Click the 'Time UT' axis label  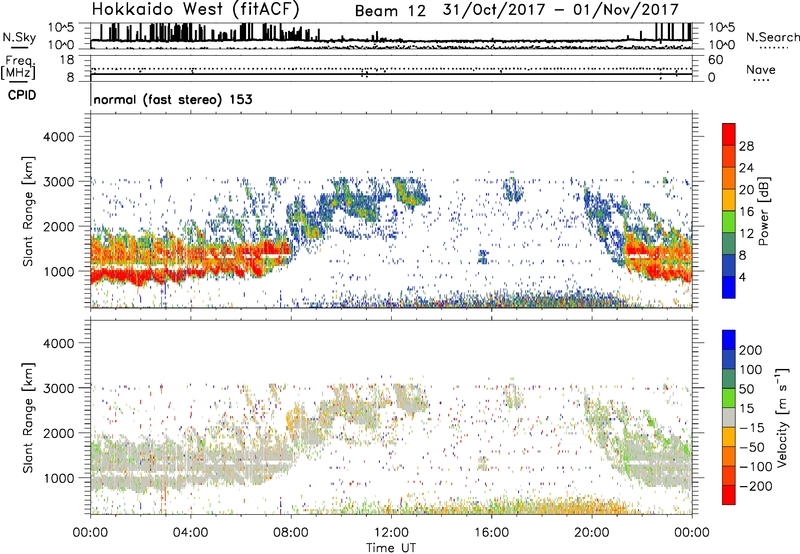point(391,547)
